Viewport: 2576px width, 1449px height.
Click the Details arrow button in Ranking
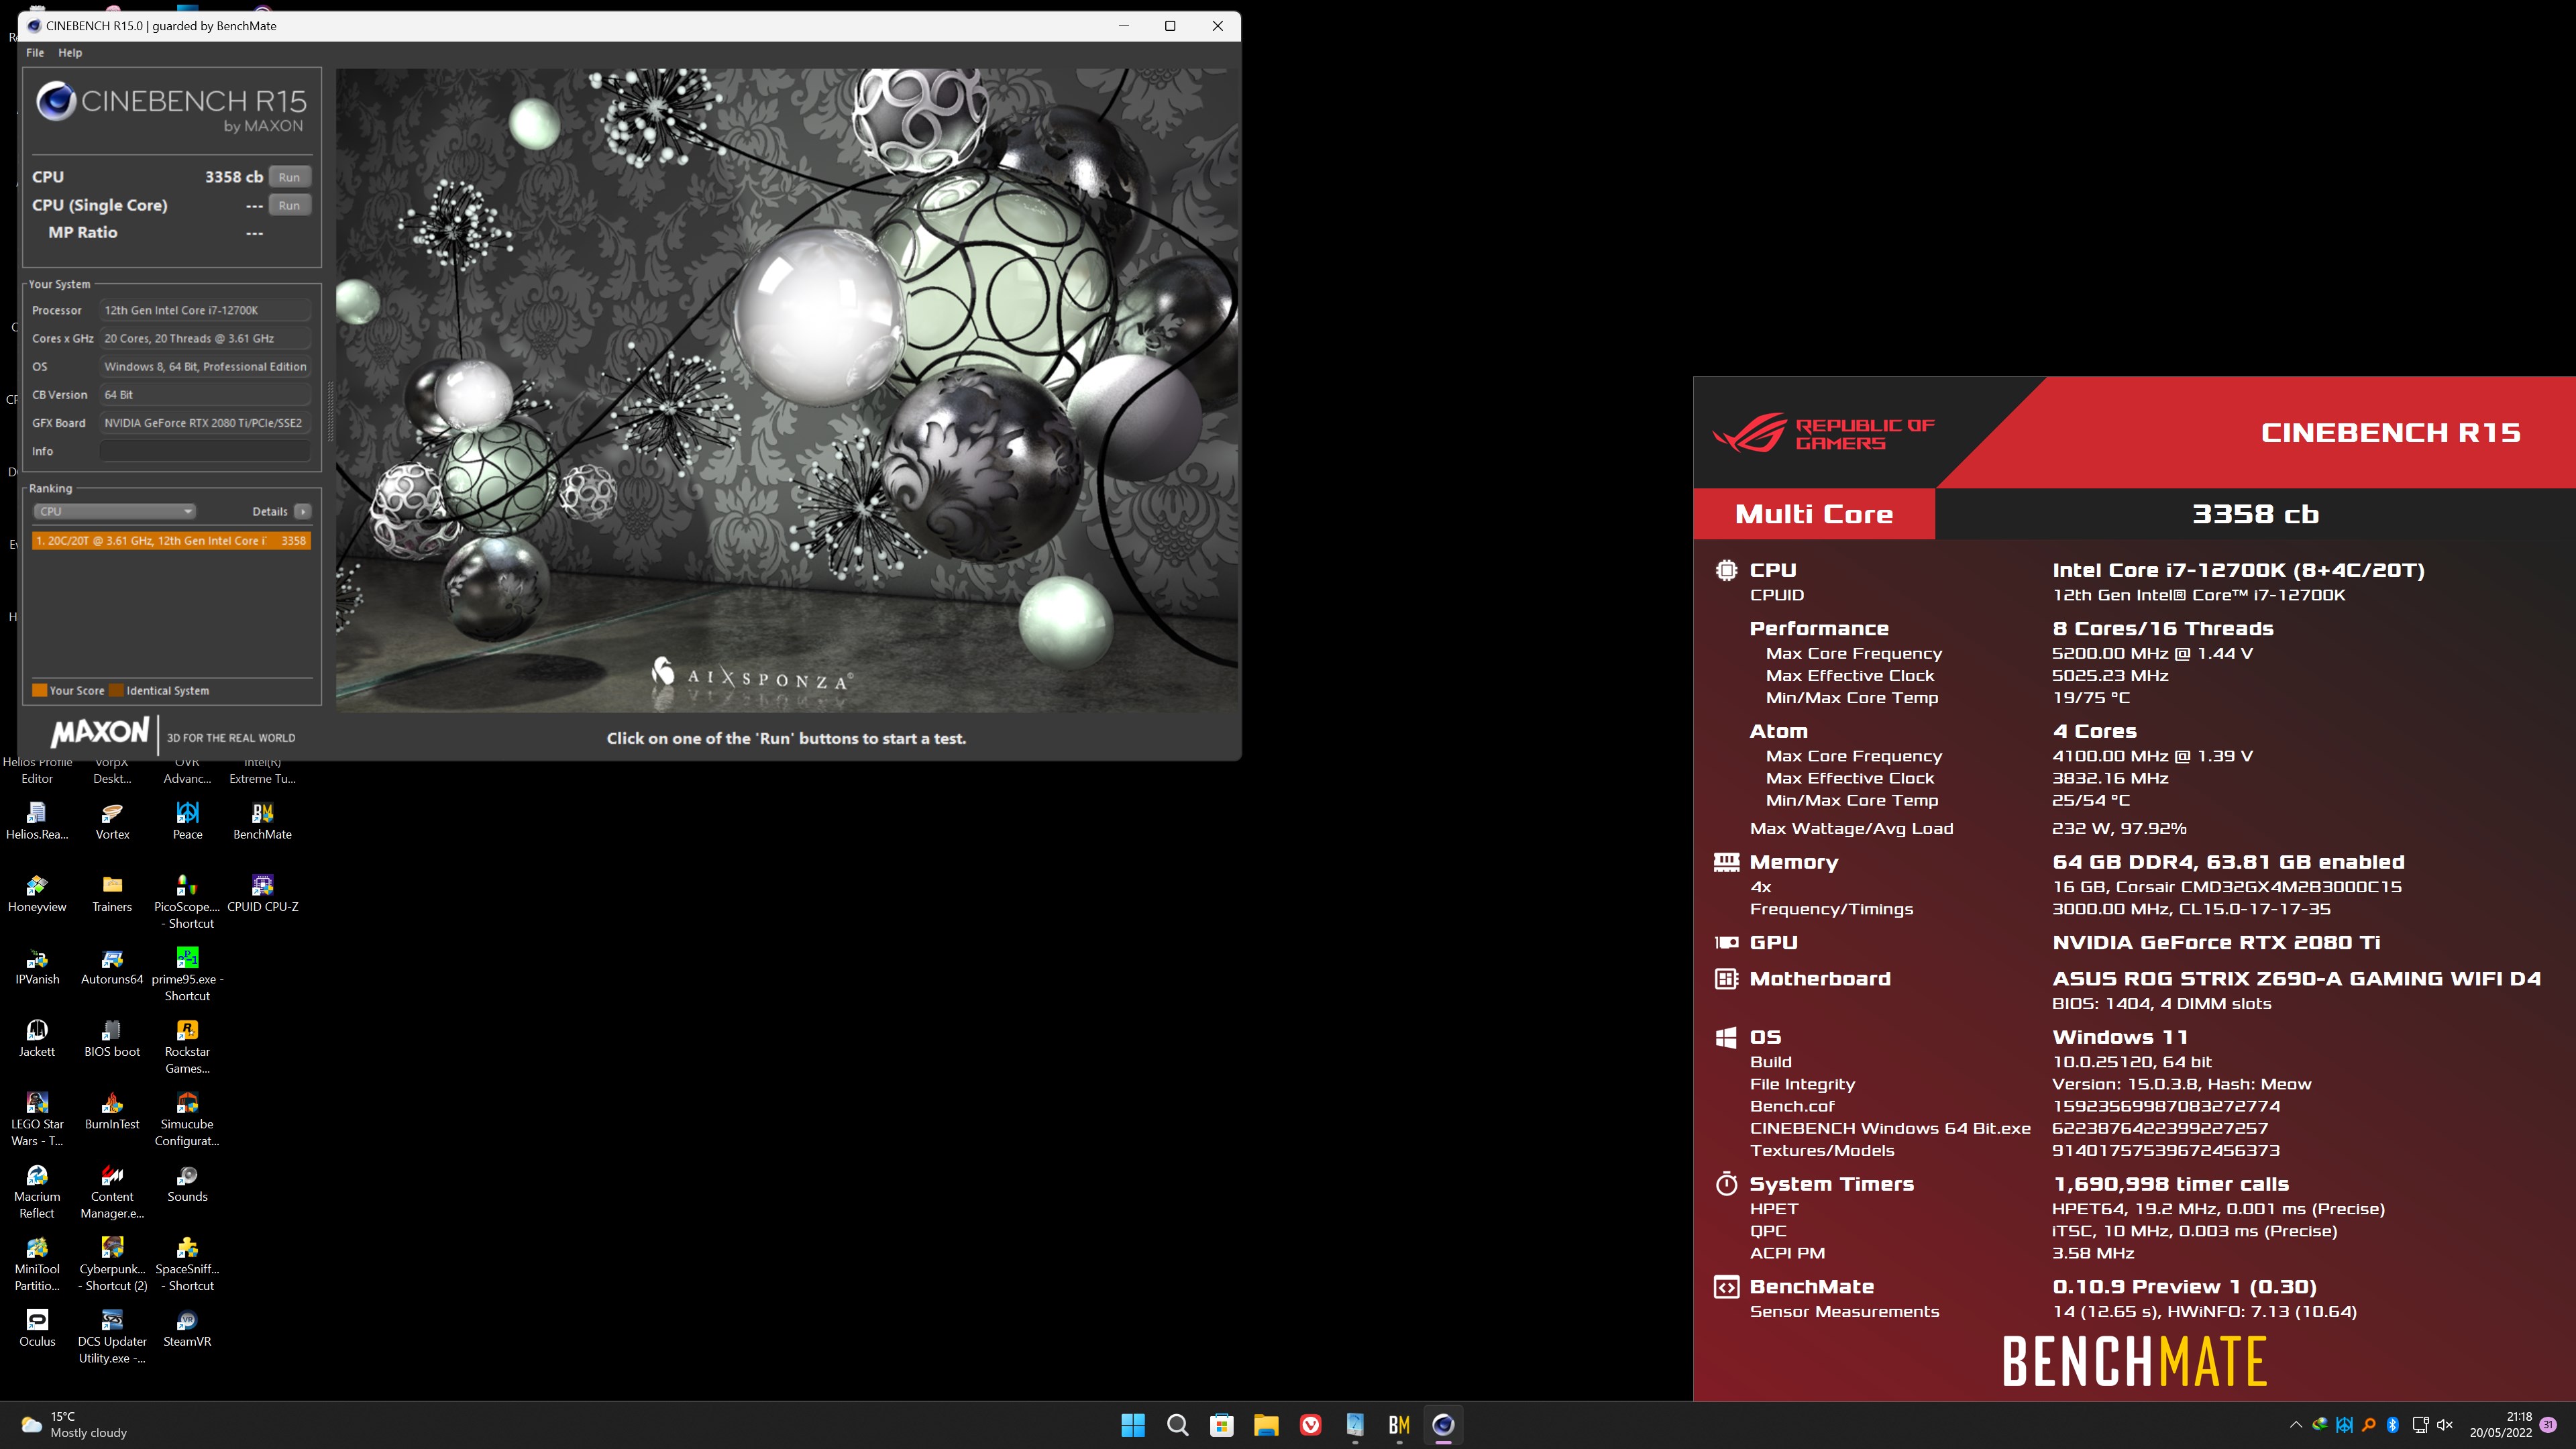pyautogui.click(x=303, y=511)
